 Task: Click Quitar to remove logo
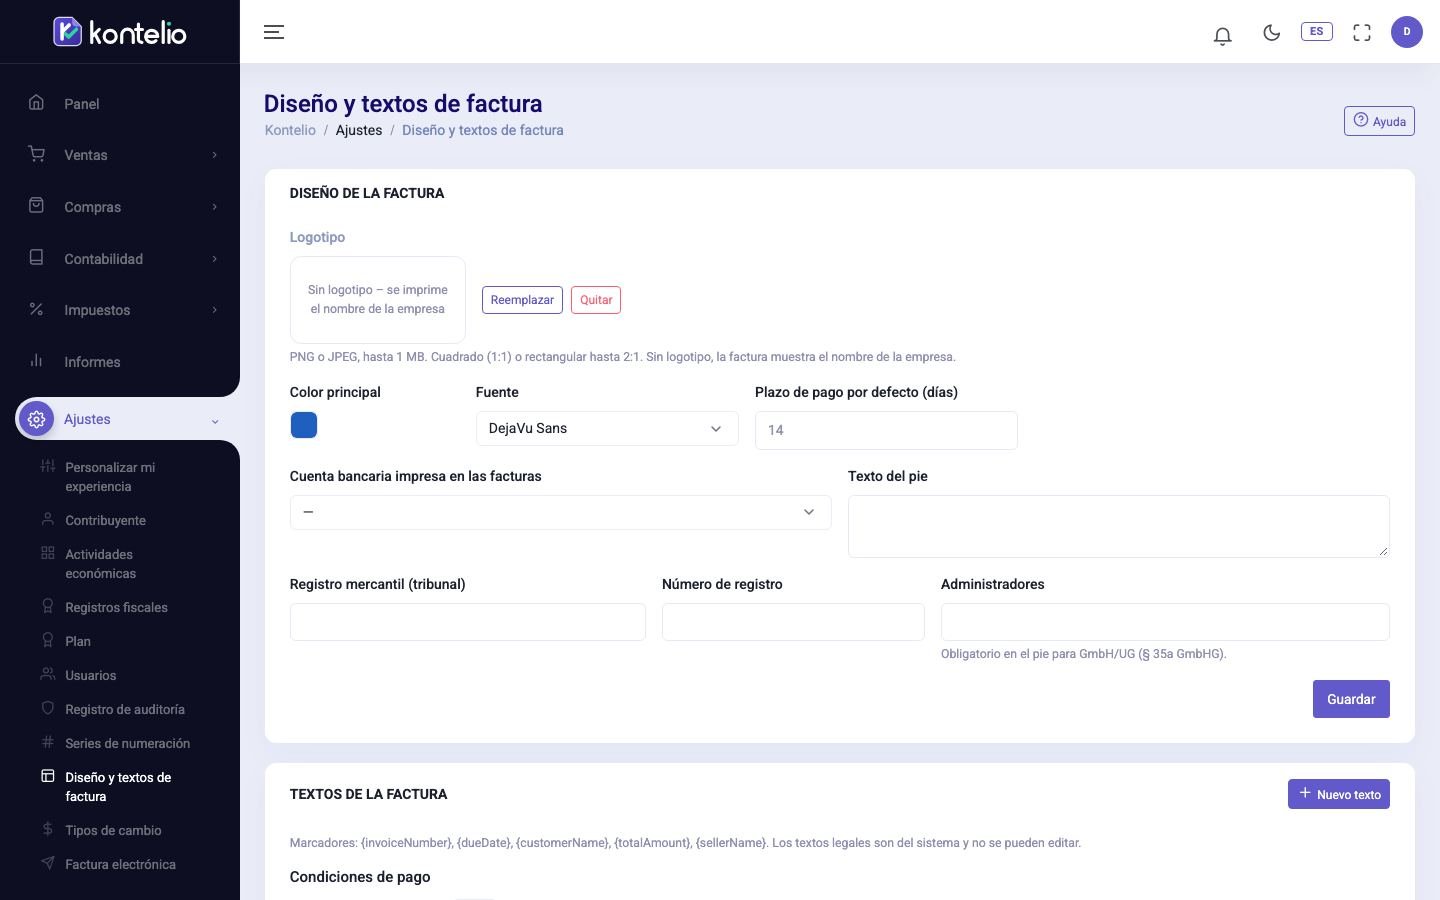point(596,300)
